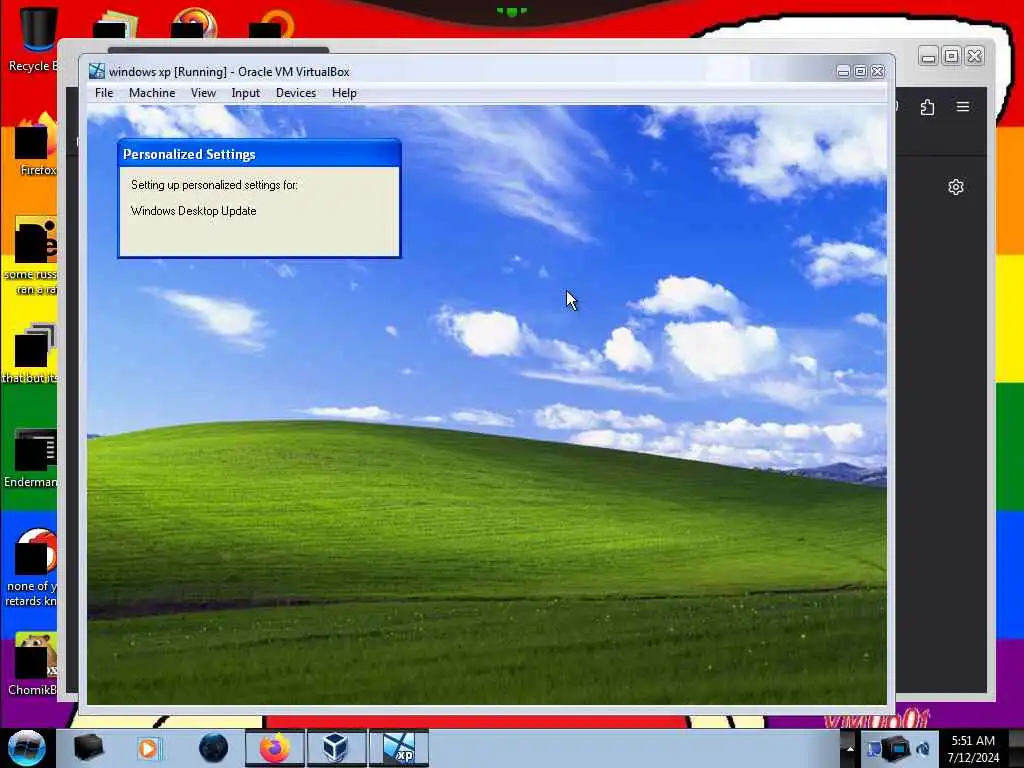Click 'Windows Desktop Update' text
Image resolution: width=1024 pixels, height=768 pixels.
tap(193, 211)
